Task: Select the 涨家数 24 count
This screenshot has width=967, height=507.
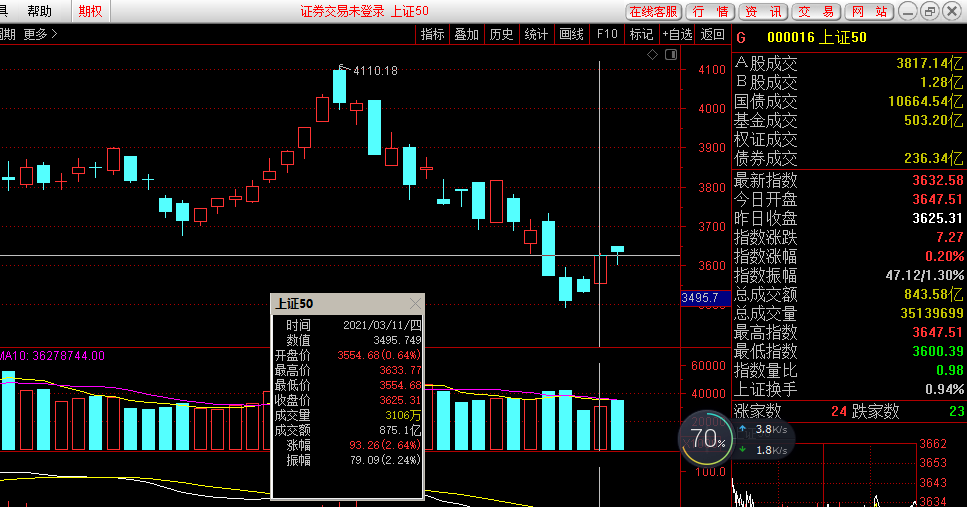Action: pos(839,411)
